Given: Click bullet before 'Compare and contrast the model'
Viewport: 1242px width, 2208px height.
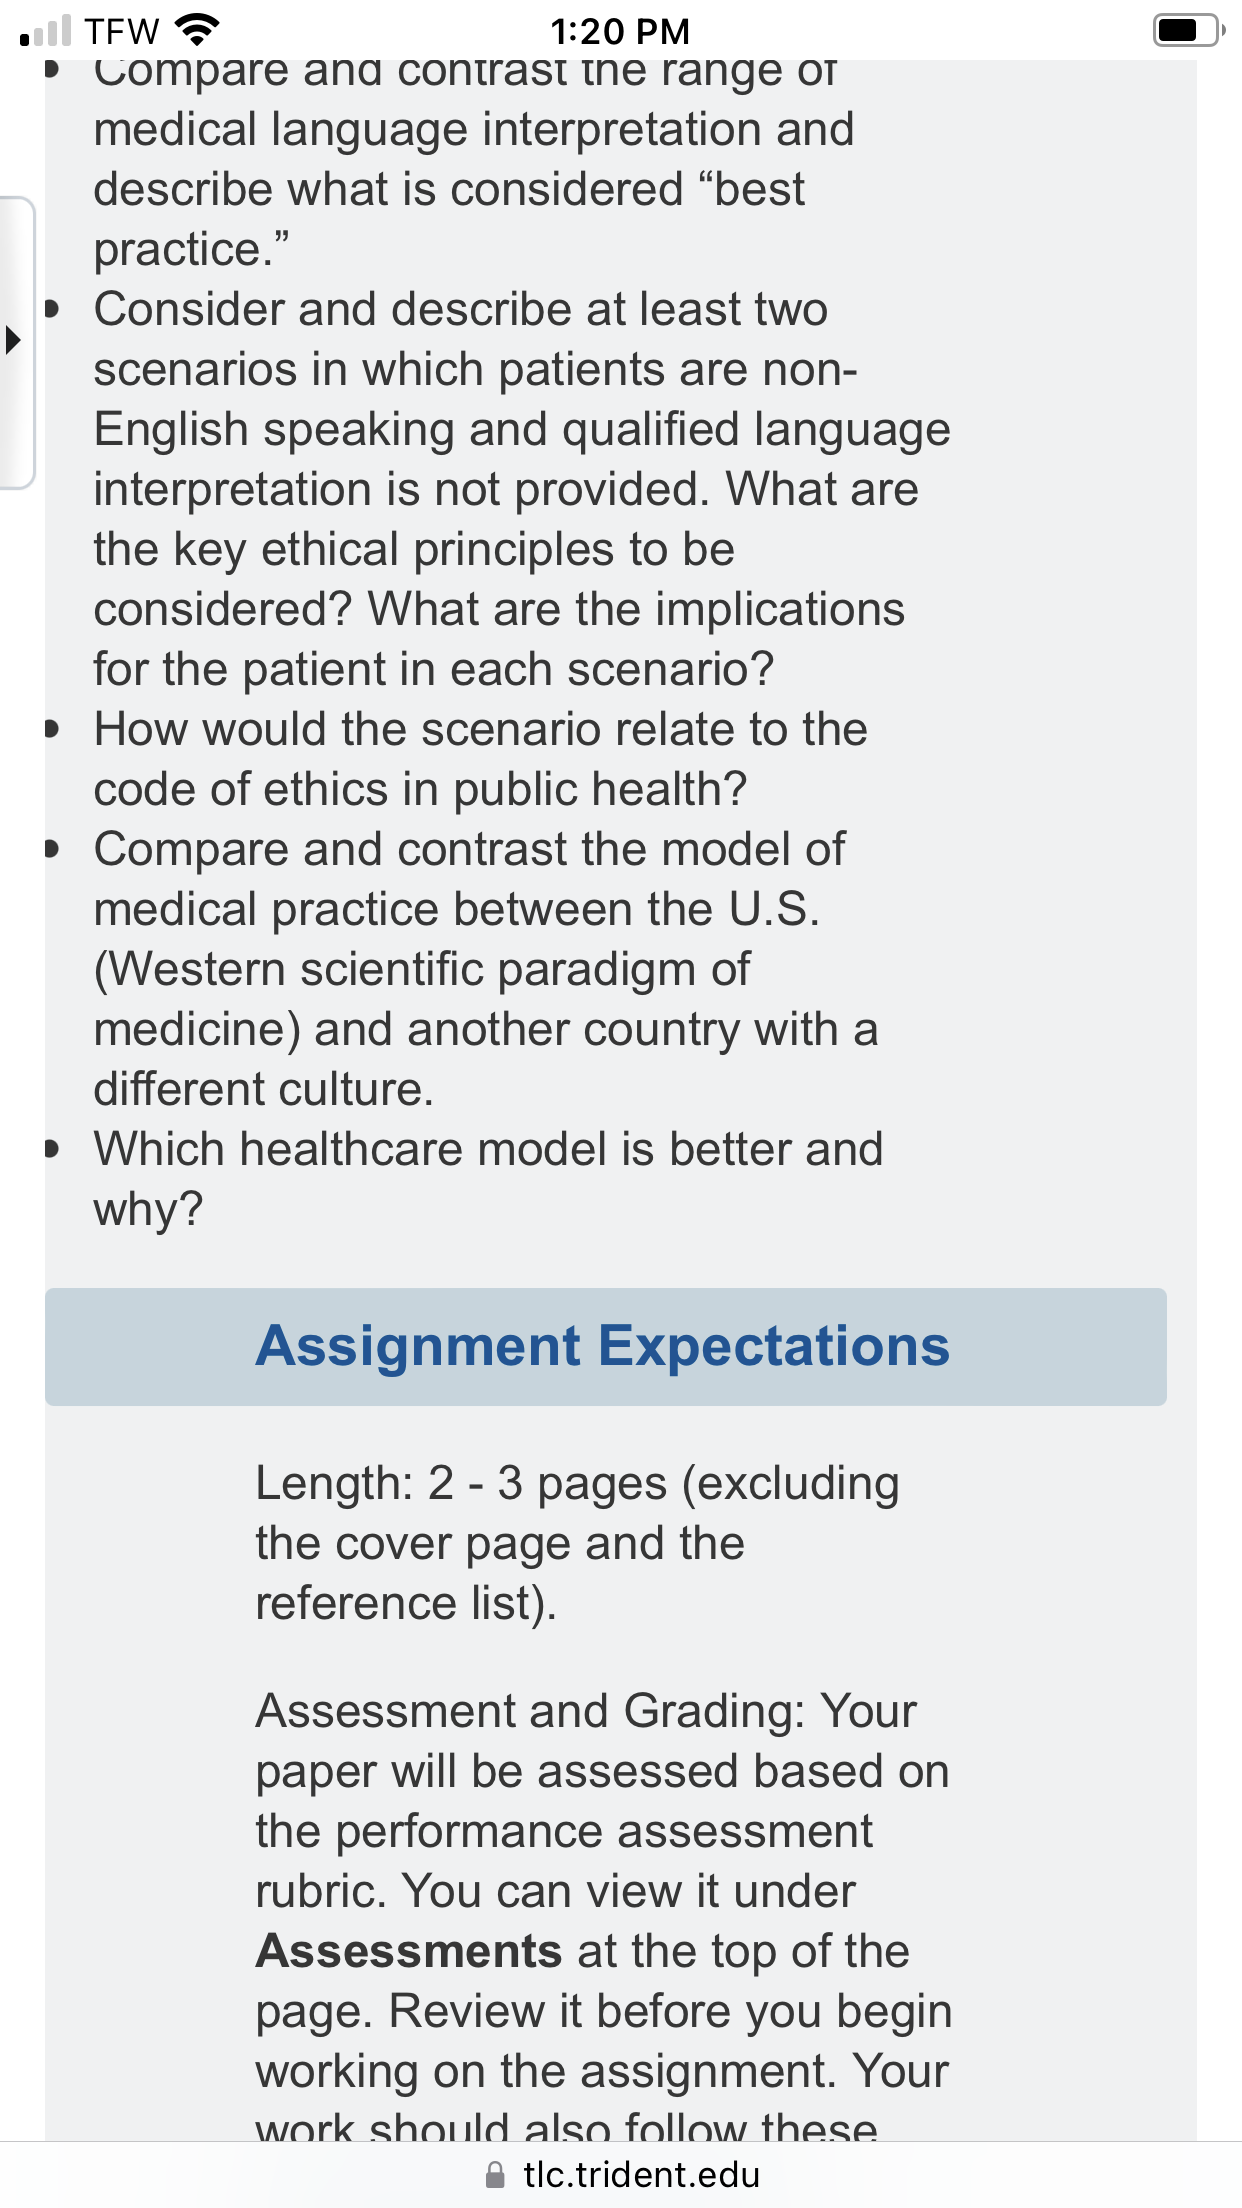Looking at the screenshot, I should coord(52,850).
